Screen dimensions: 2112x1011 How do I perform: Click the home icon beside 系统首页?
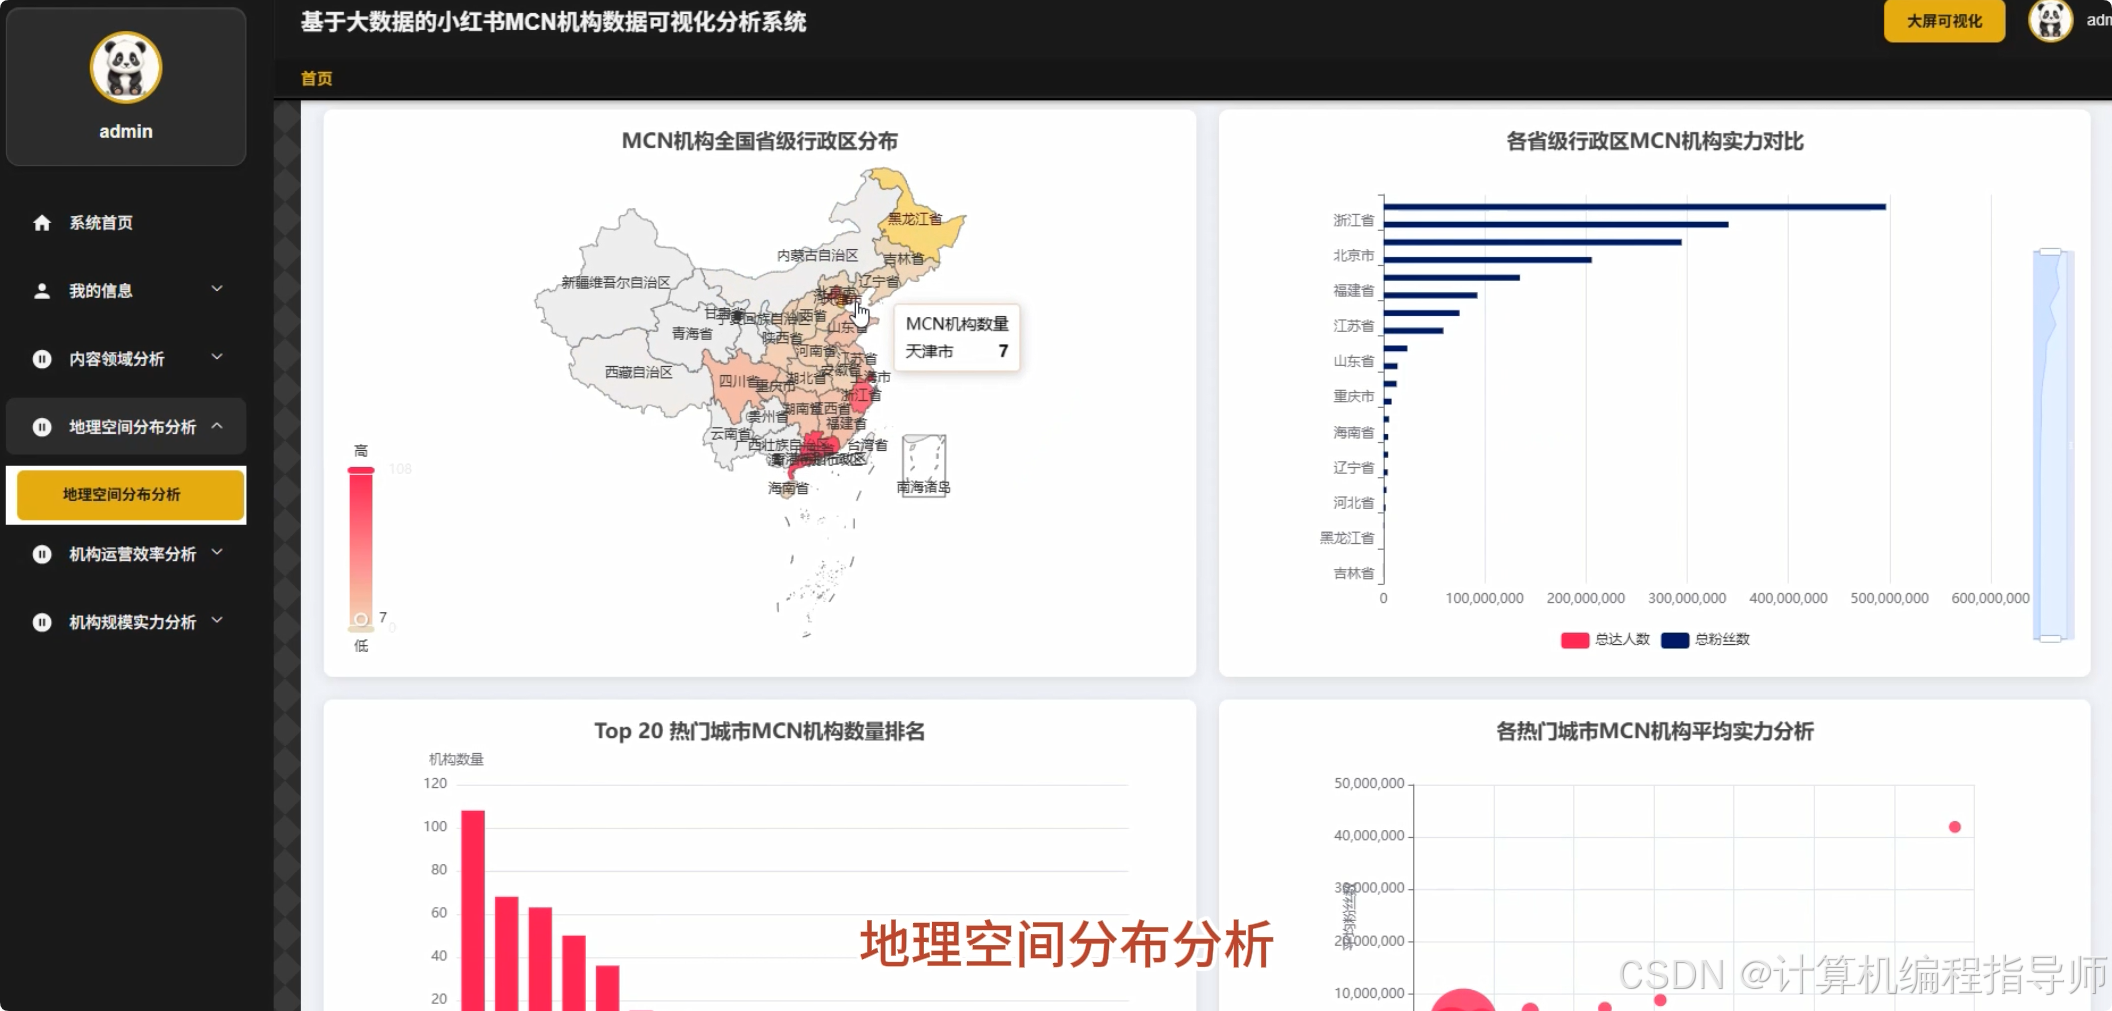[x=42, y=223]
